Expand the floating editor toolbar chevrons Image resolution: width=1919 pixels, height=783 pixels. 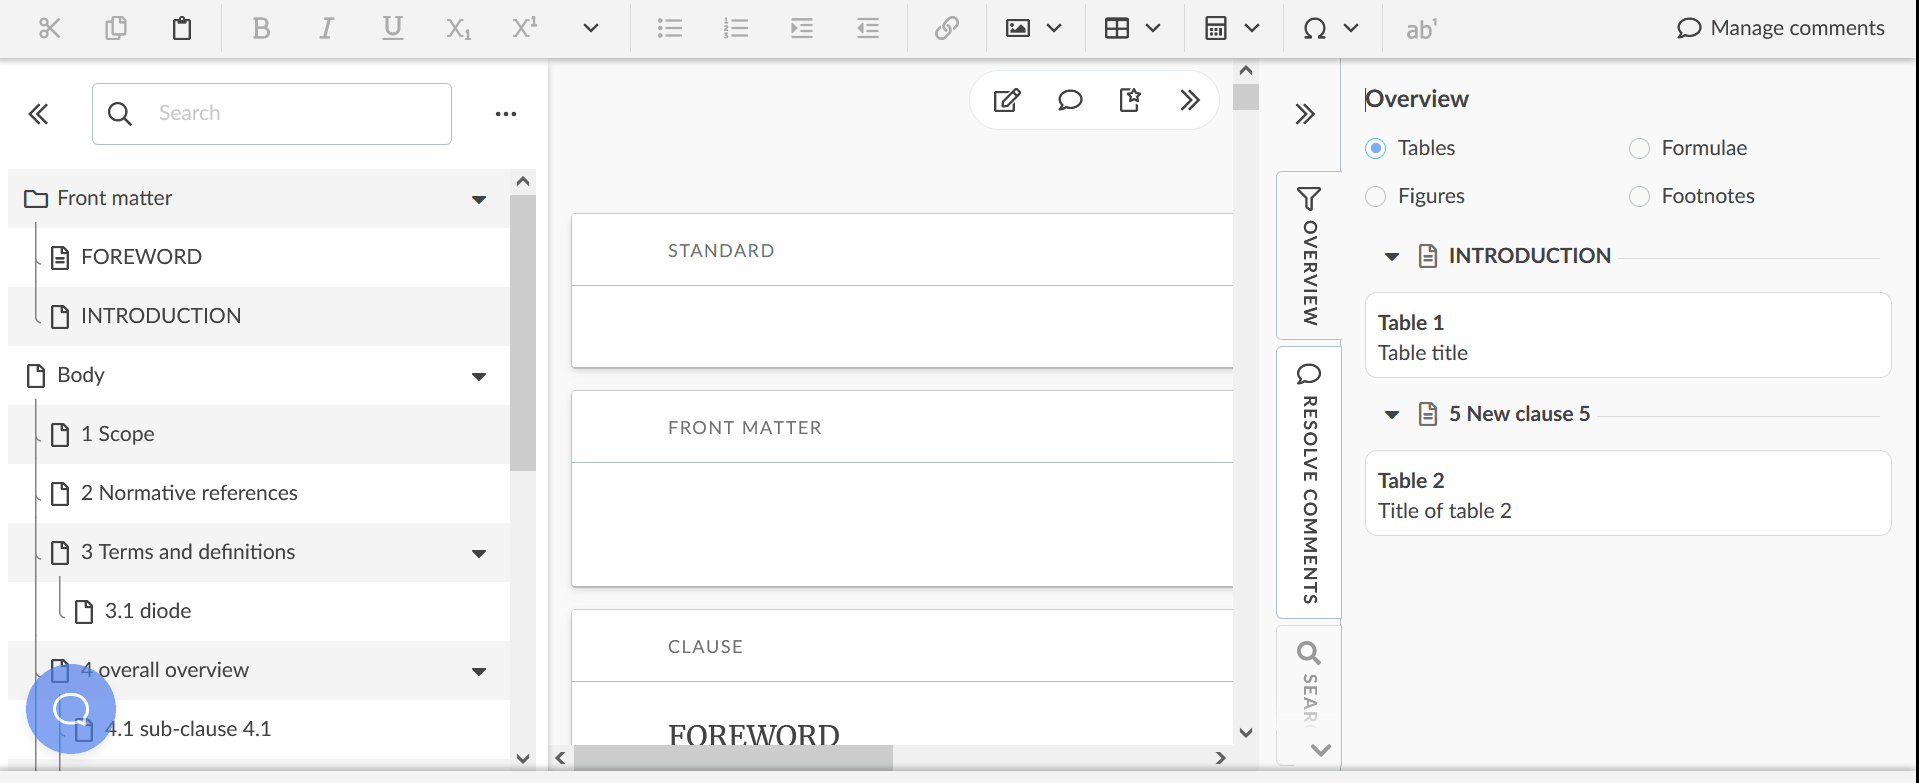(1189, 100)
